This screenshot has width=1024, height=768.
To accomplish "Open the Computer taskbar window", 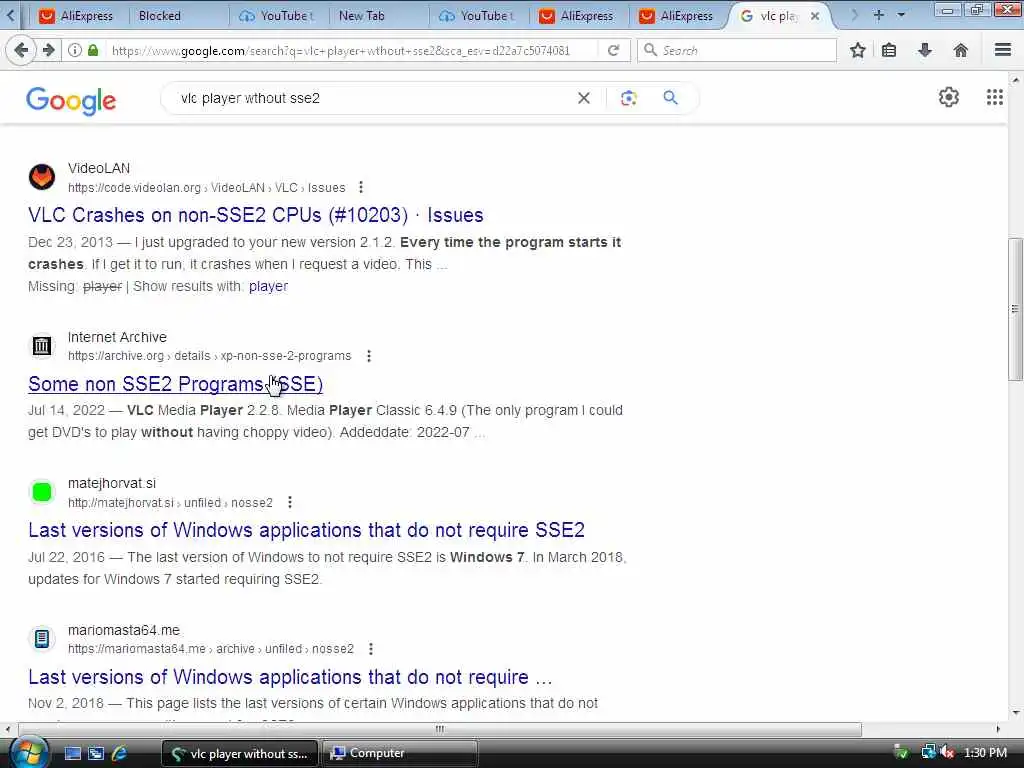I will (399, 753).
